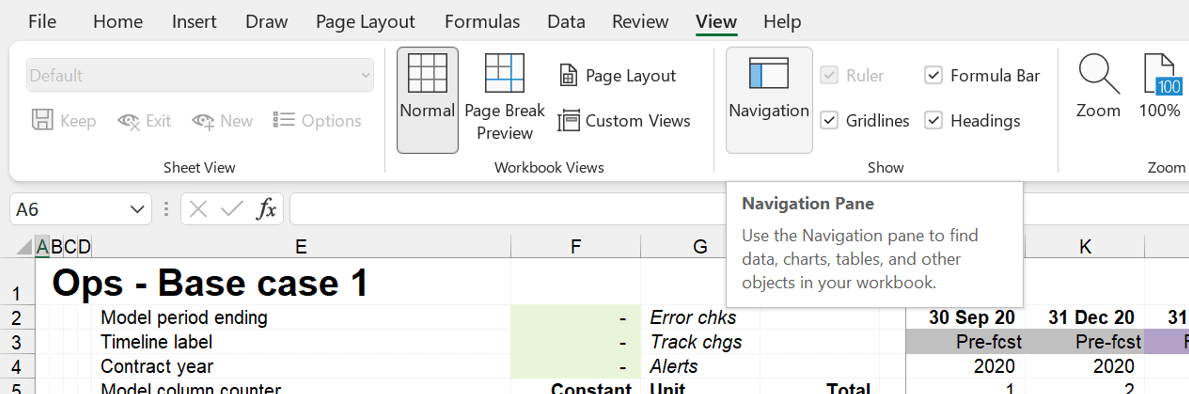Open the Formulas ribbon tab
The image size is (1189, 394).
(482, 22)
